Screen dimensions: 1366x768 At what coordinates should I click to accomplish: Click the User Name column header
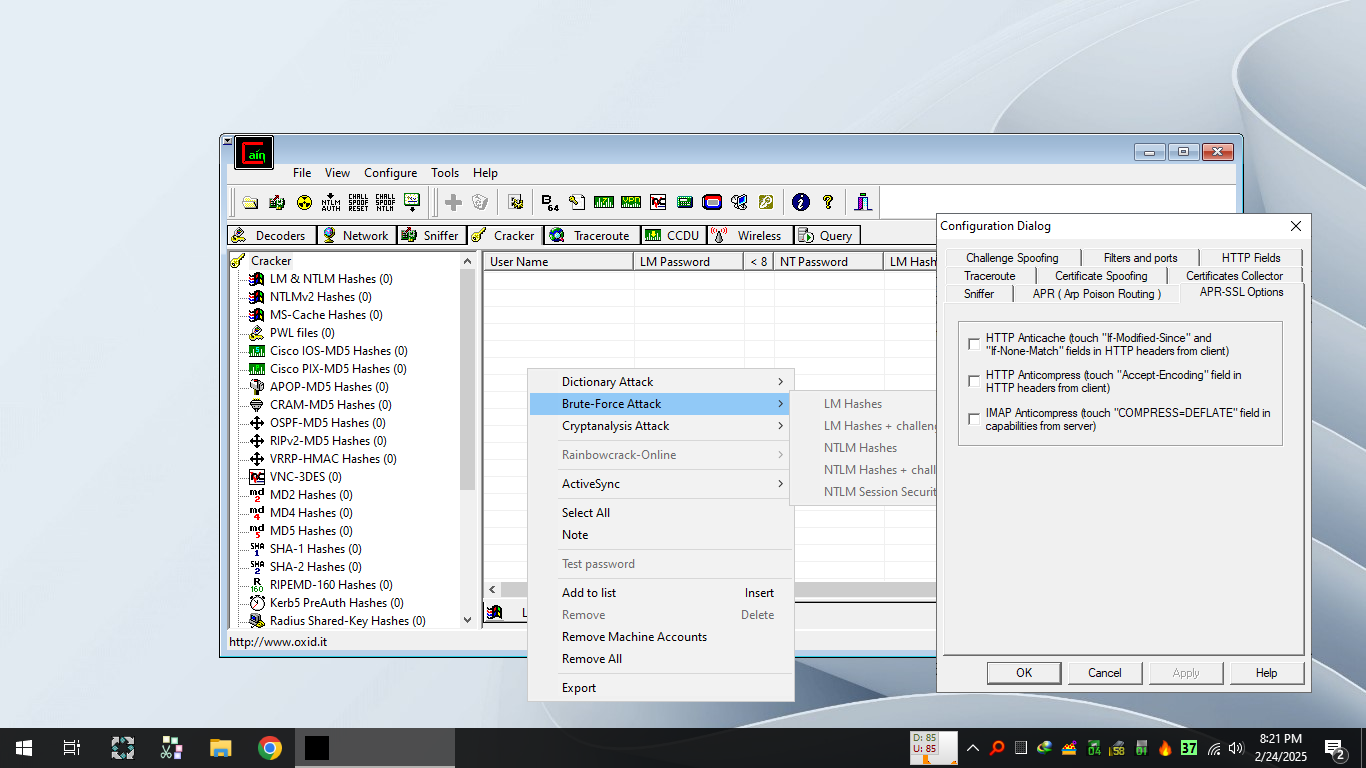(x=559, y=262)
